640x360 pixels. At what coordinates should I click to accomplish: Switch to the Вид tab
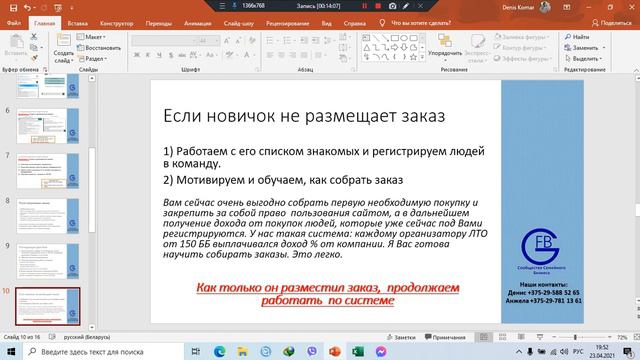tap(327, 23)
